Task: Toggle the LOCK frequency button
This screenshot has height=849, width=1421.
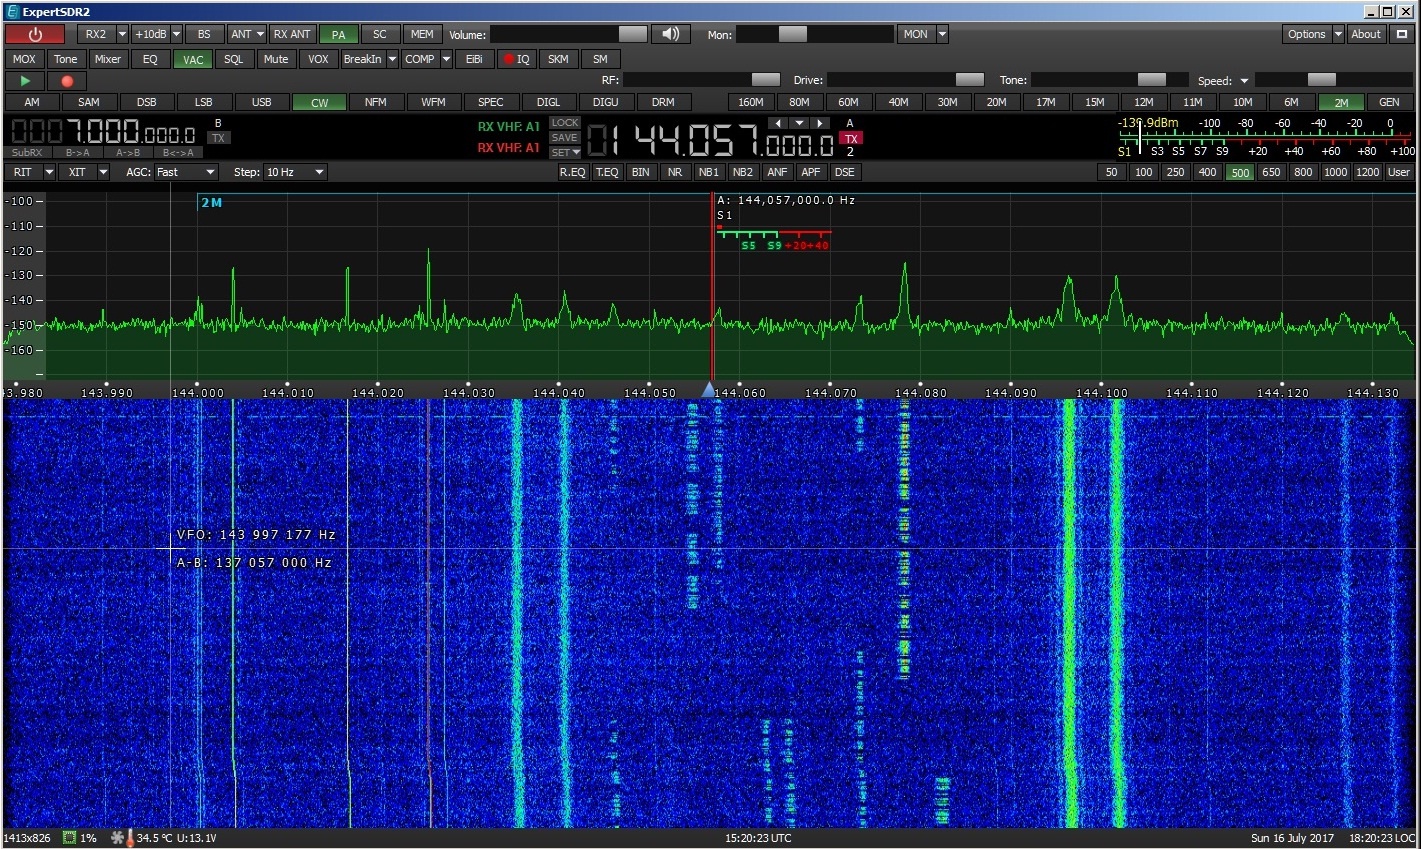Action: pos(564,123)
